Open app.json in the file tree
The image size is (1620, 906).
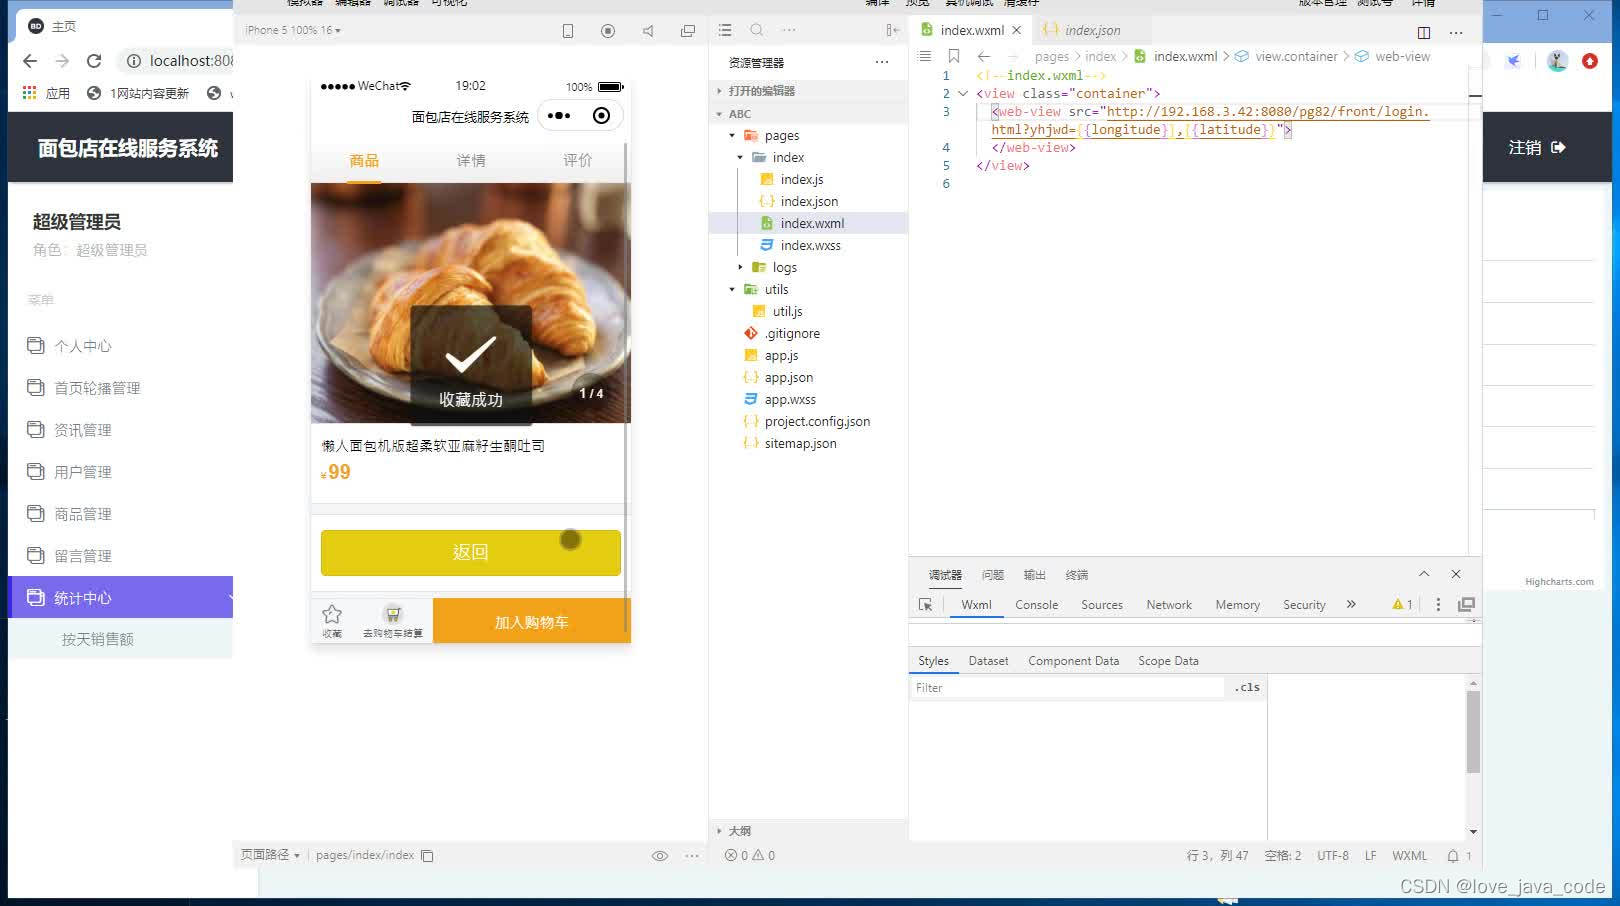[x=789, y=378]
